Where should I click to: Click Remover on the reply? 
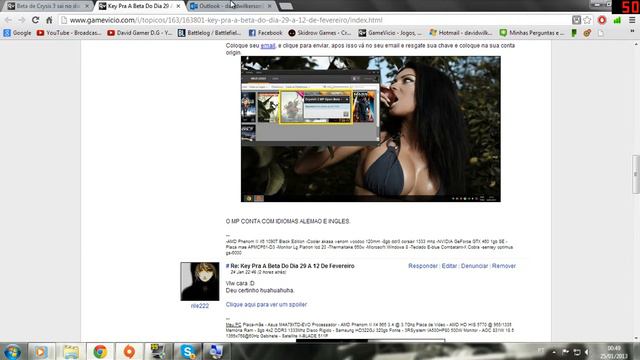[x=504, y=266]
